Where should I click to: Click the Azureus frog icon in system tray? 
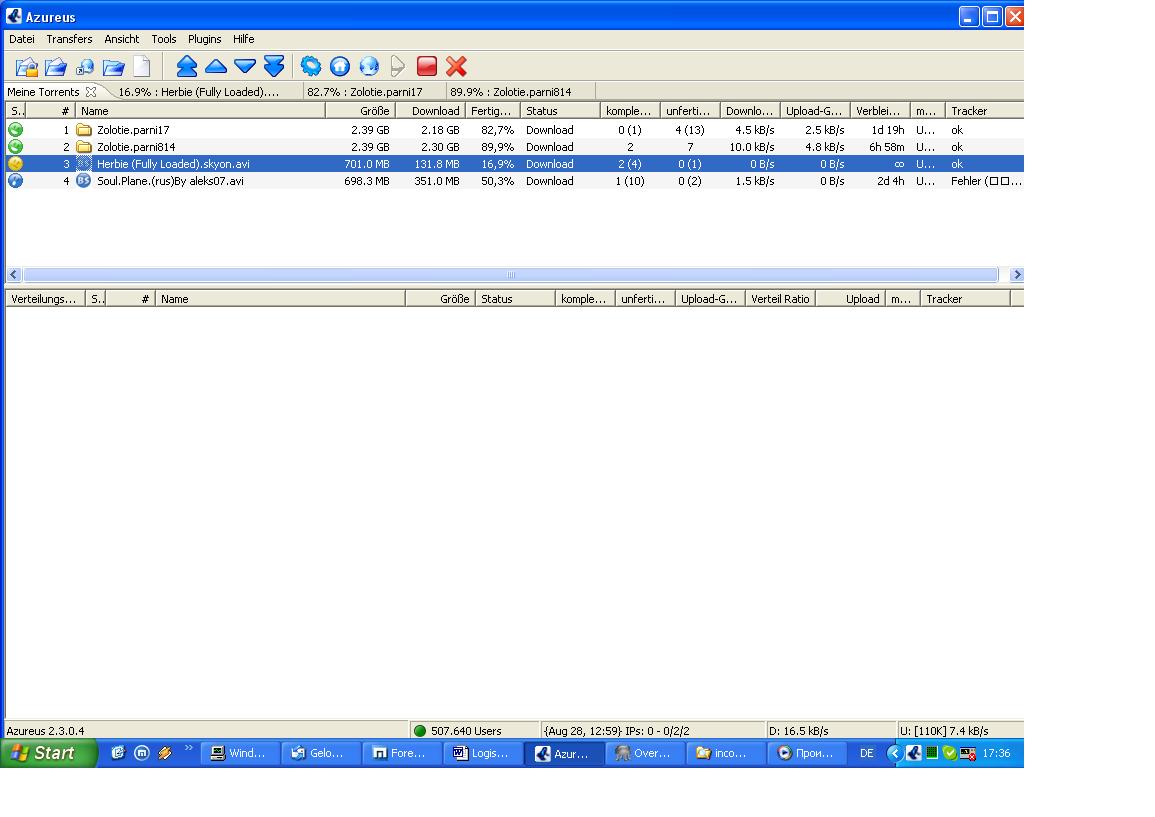click(x=913, y=753)
